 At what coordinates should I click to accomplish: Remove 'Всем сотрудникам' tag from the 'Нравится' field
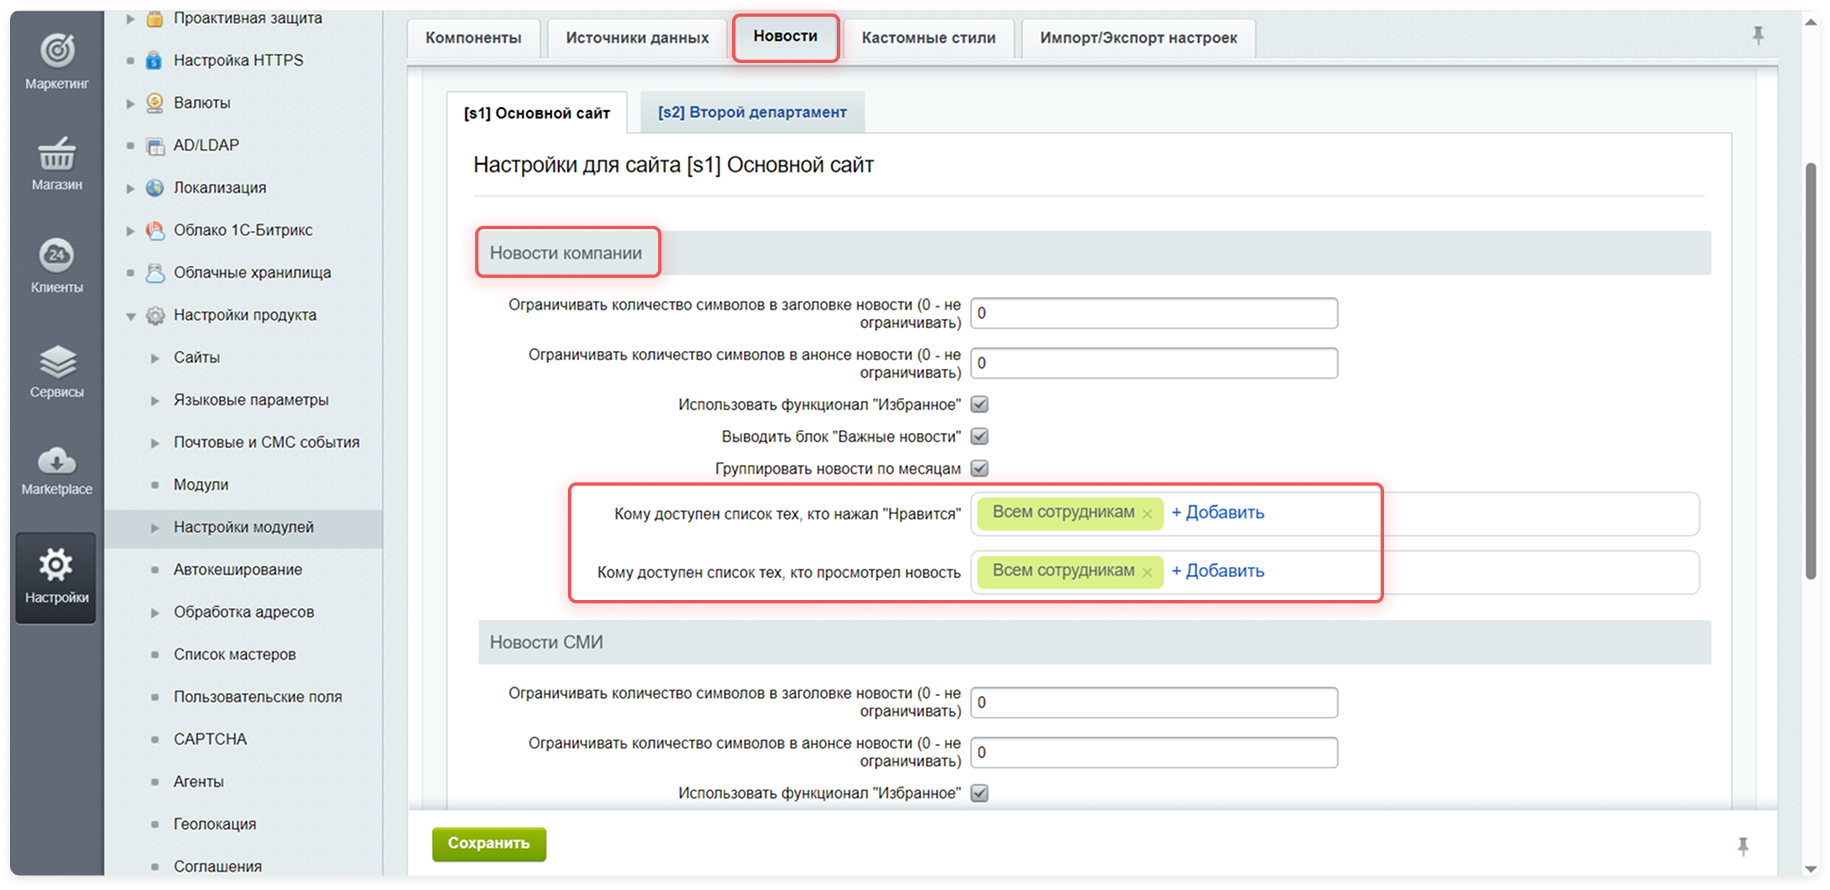(x=1147, y=514)
